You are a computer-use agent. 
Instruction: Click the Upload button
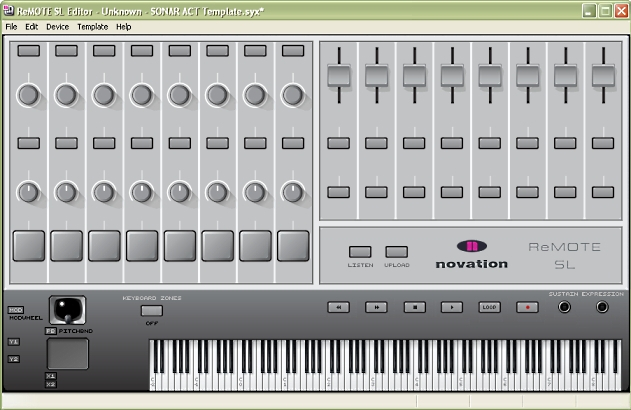pos(397,252)
